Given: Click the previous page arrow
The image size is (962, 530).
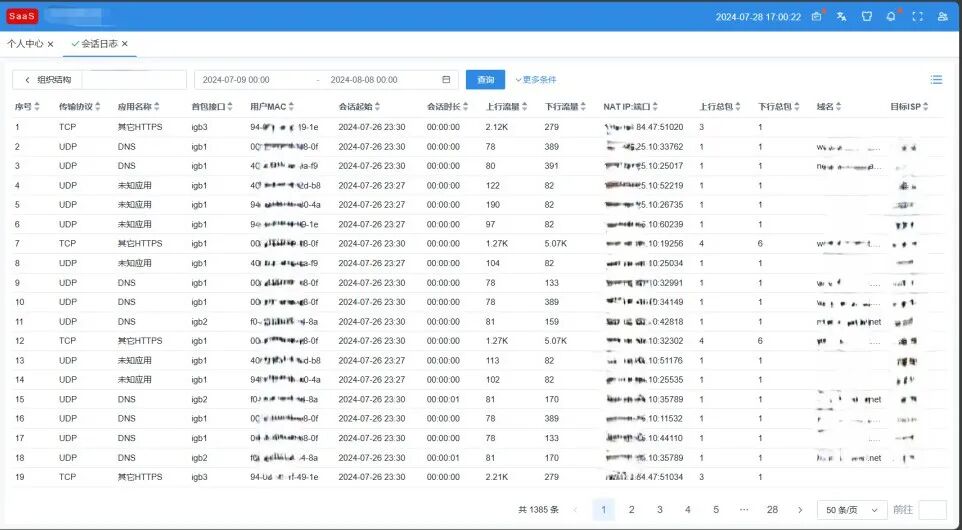Looking at the screenshot, I should point(575,510).
